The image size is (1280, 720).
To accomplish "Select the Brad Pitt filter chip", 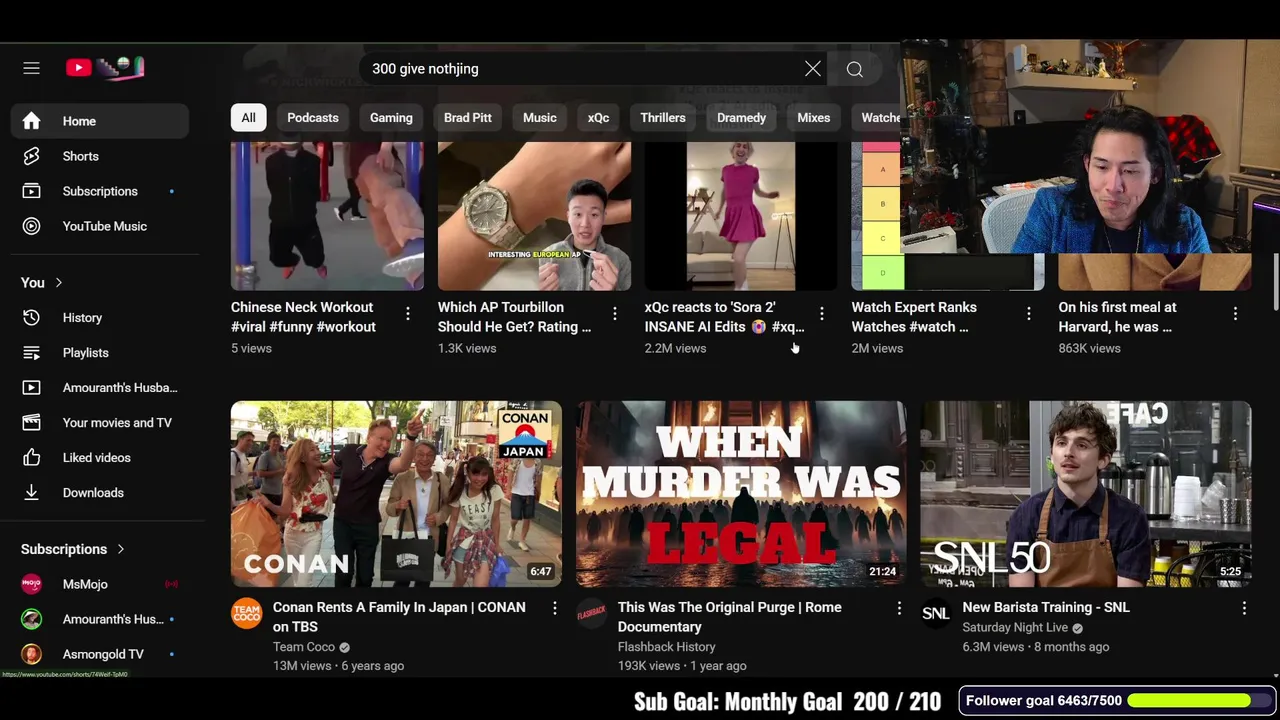I will (x=468, y=118).
